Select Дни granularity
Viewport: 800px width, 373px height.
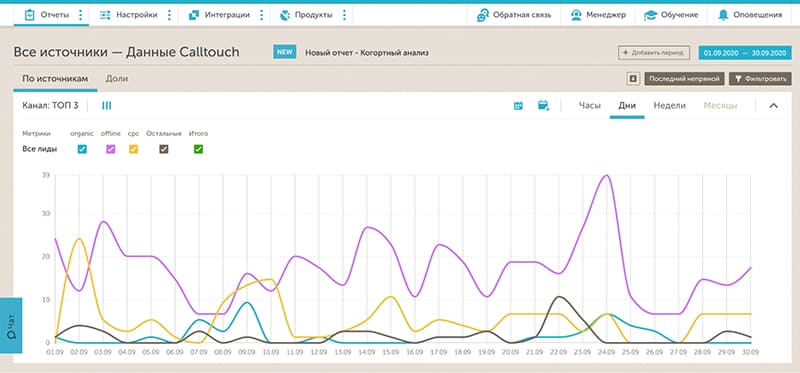coord(627,106)
